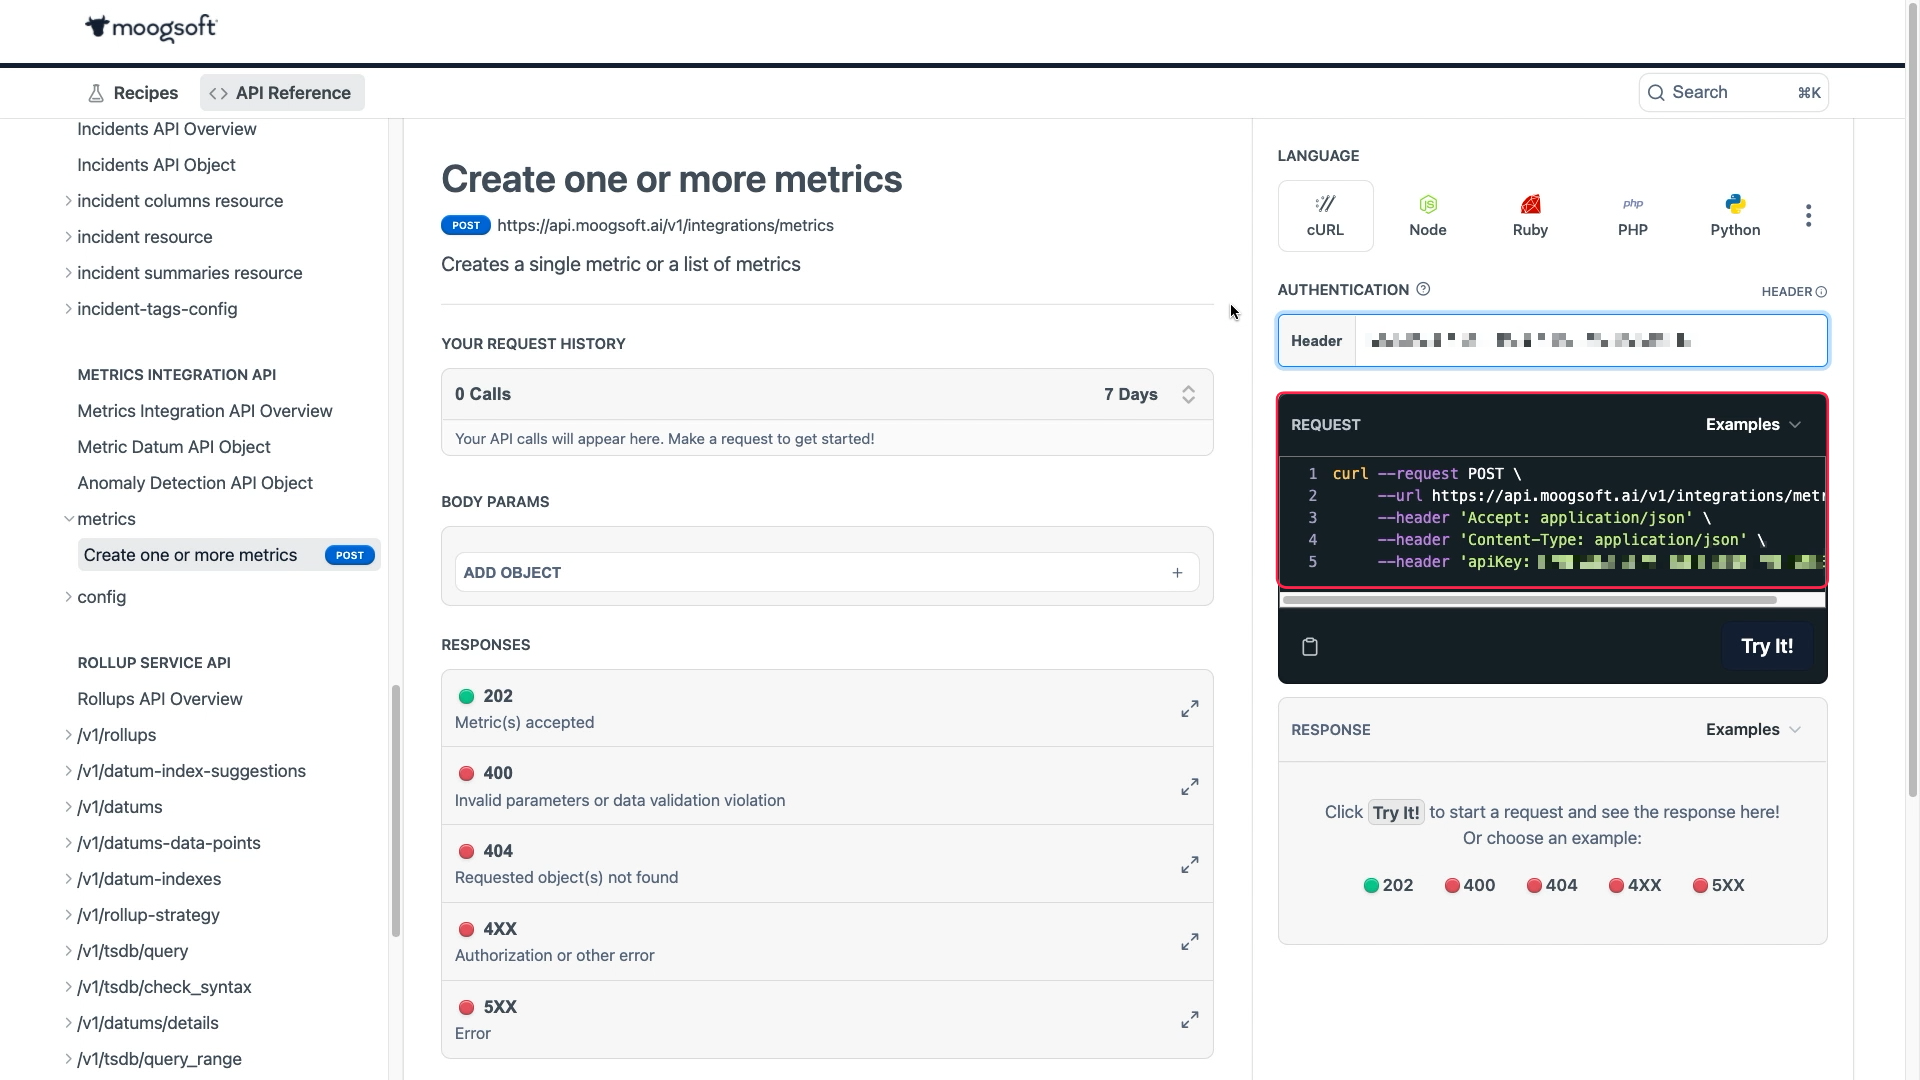Choose the 5XX example response
1920x1080 pixels.
pyautogui.click(x=1718, y=885)
